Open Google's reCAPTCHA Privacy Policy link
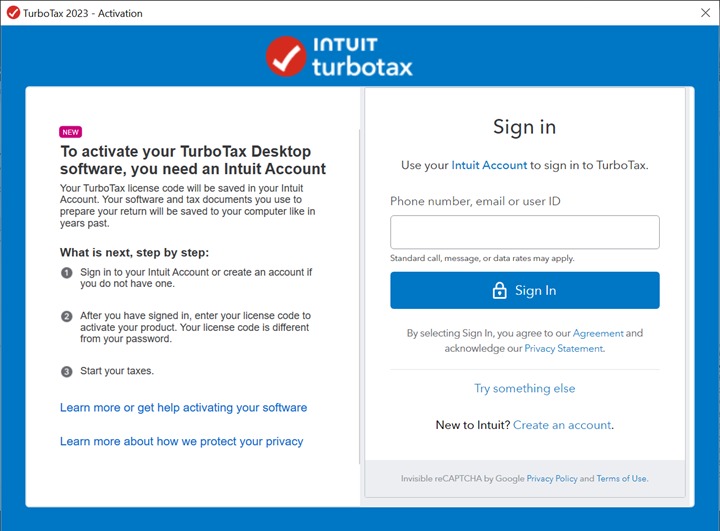 click(552, 479)
